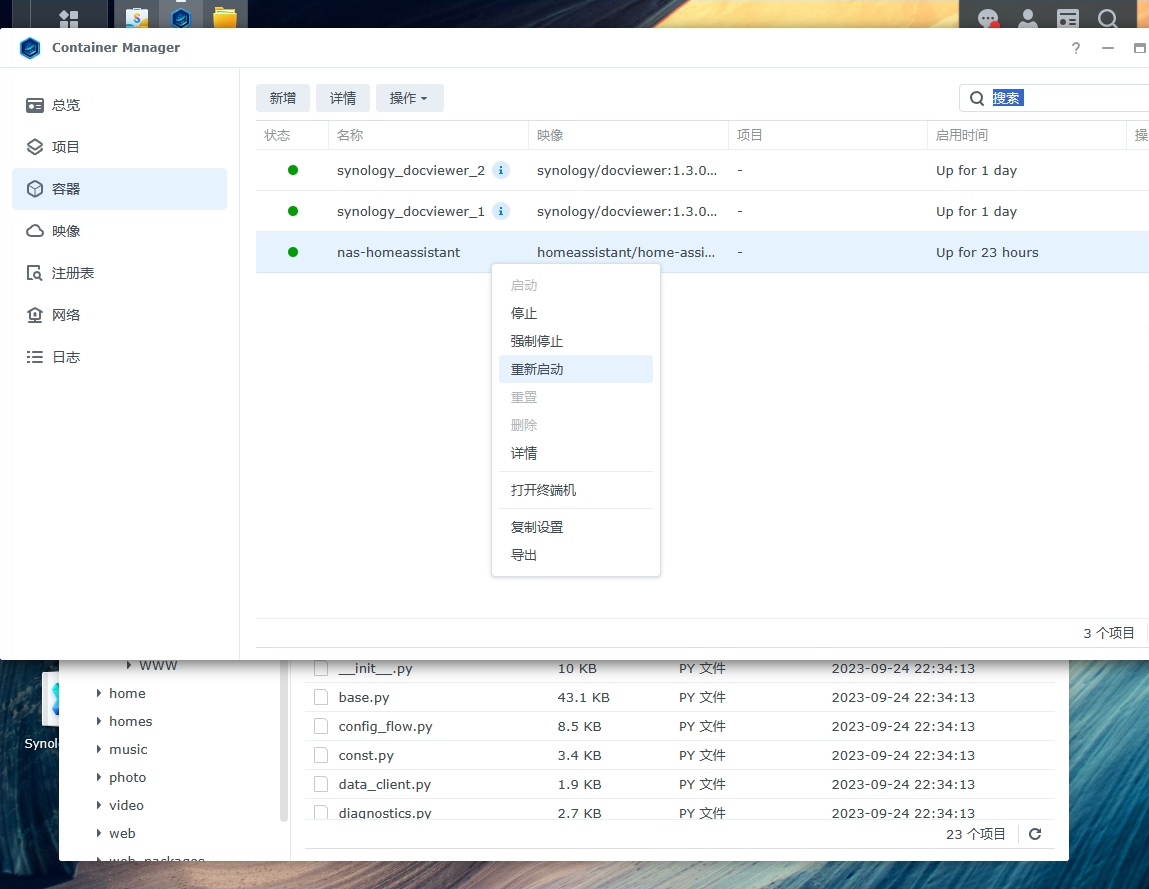Expand the music folder in File Station tree
This screenshot has height=889, width=1149.
pyautogui.click(x=98, y=749)
